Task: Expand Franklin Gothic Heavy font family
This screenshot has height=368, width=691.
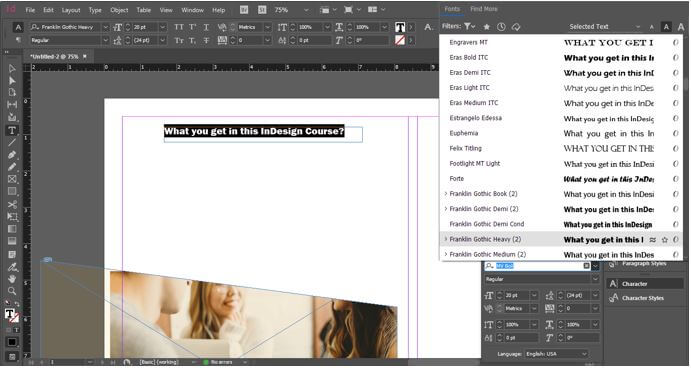Action: [446, 239]
